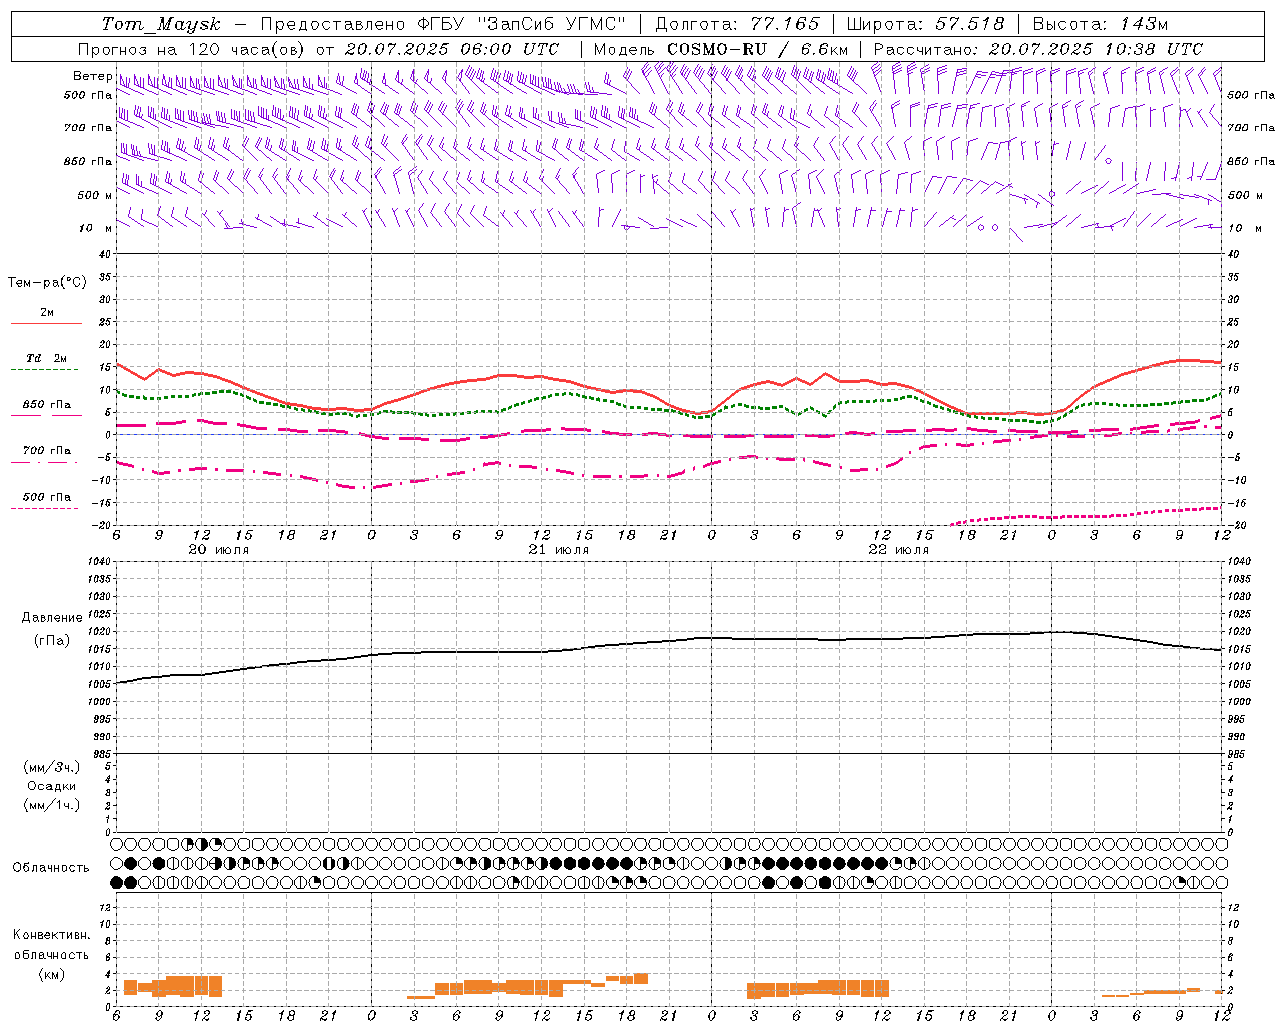Click the 'Рассчитано: 20.07.2025 10:38 UTC' text
This screenshot has height=1024, width=1280.
coord(1038,49)
